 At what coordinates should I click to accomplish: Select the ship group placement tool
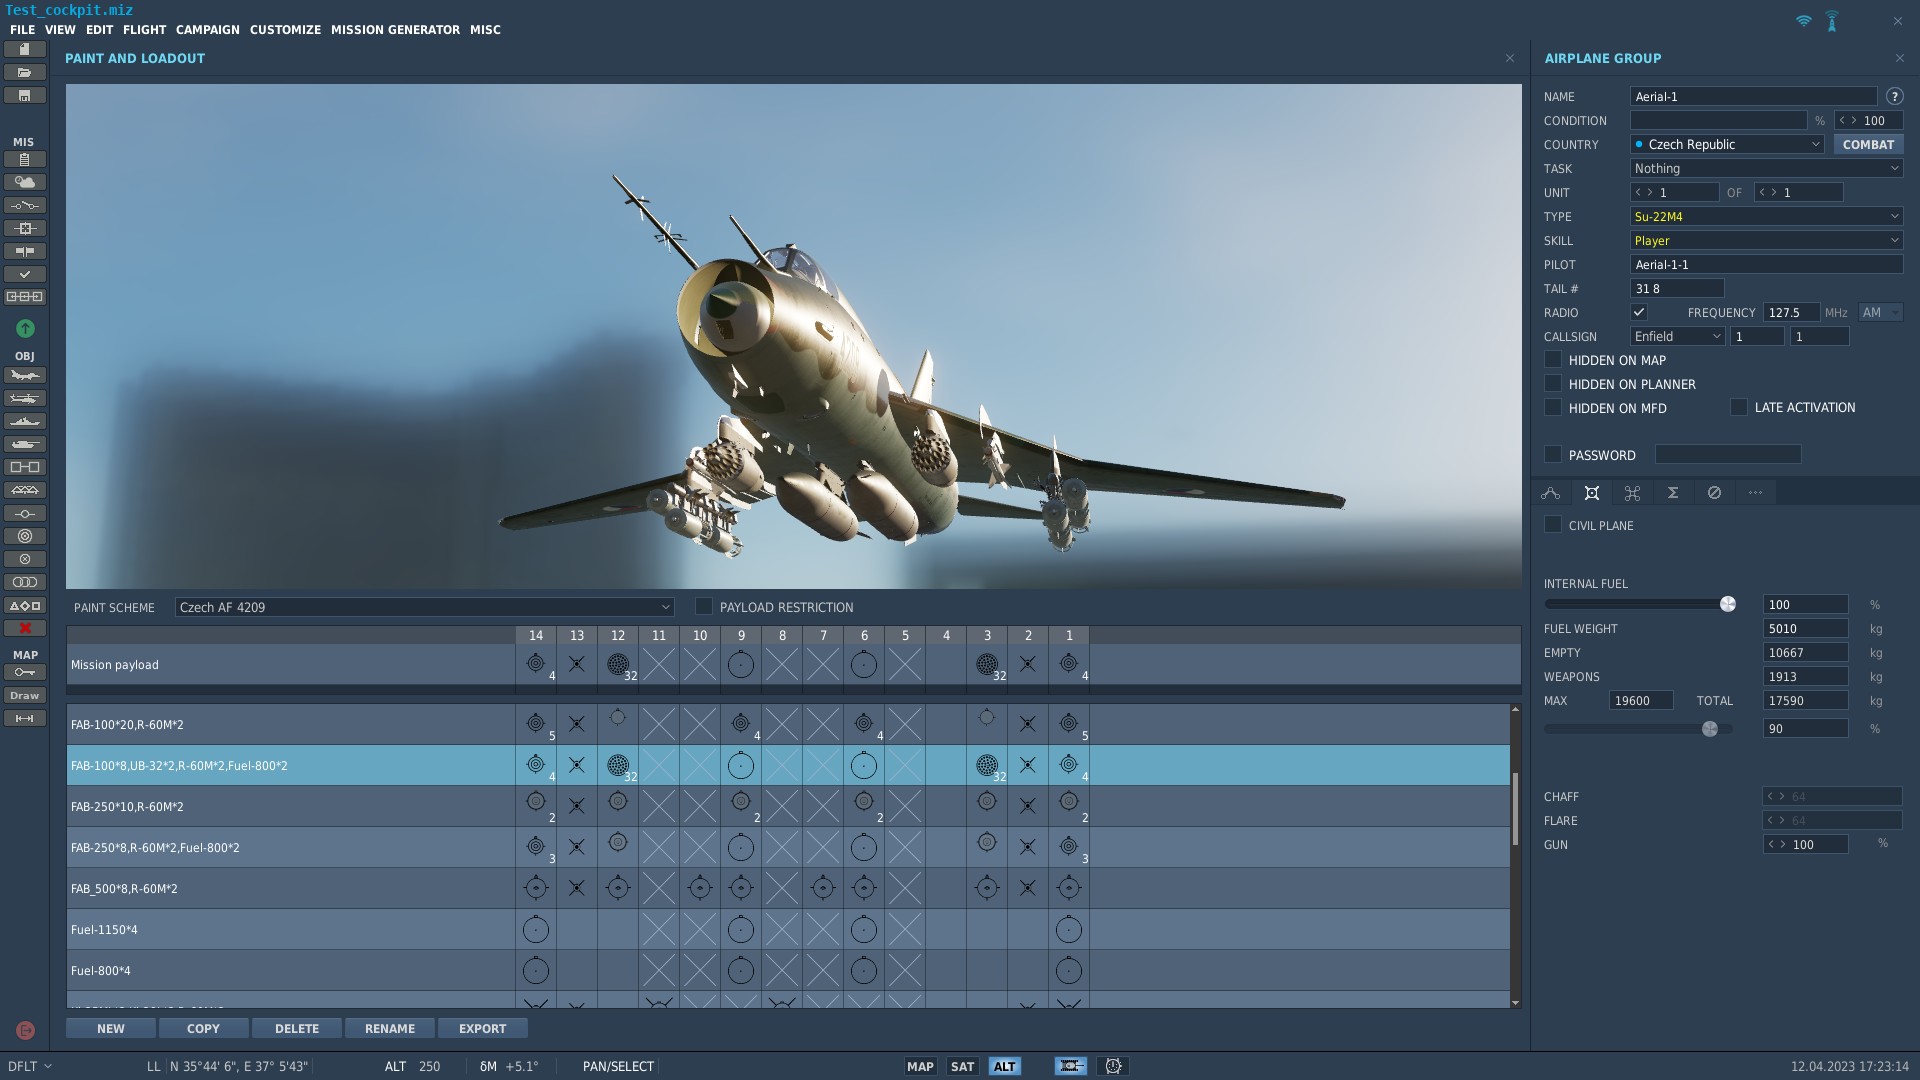[x=25, y=422]
